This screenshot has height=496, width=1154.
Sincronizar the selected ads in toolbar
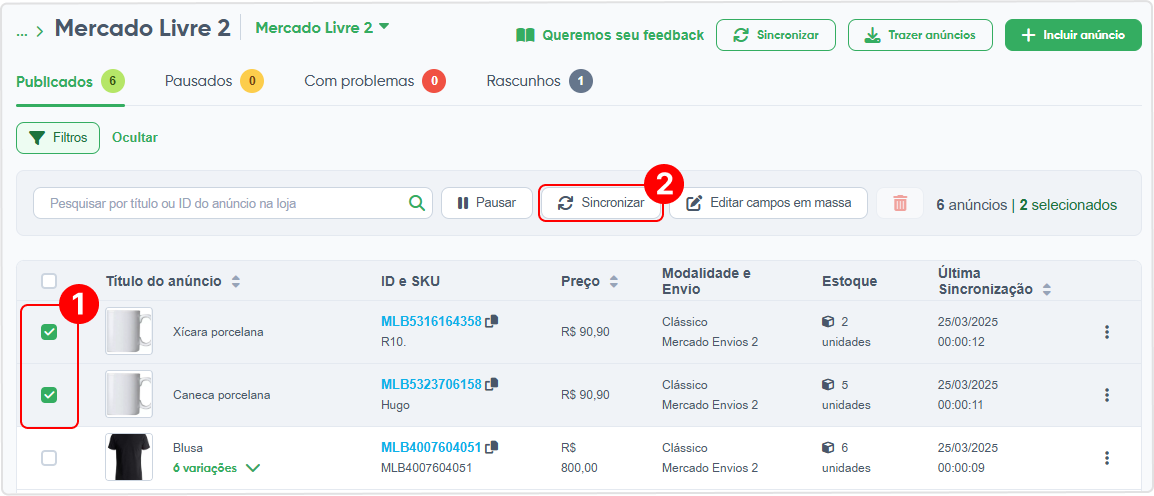601,203
